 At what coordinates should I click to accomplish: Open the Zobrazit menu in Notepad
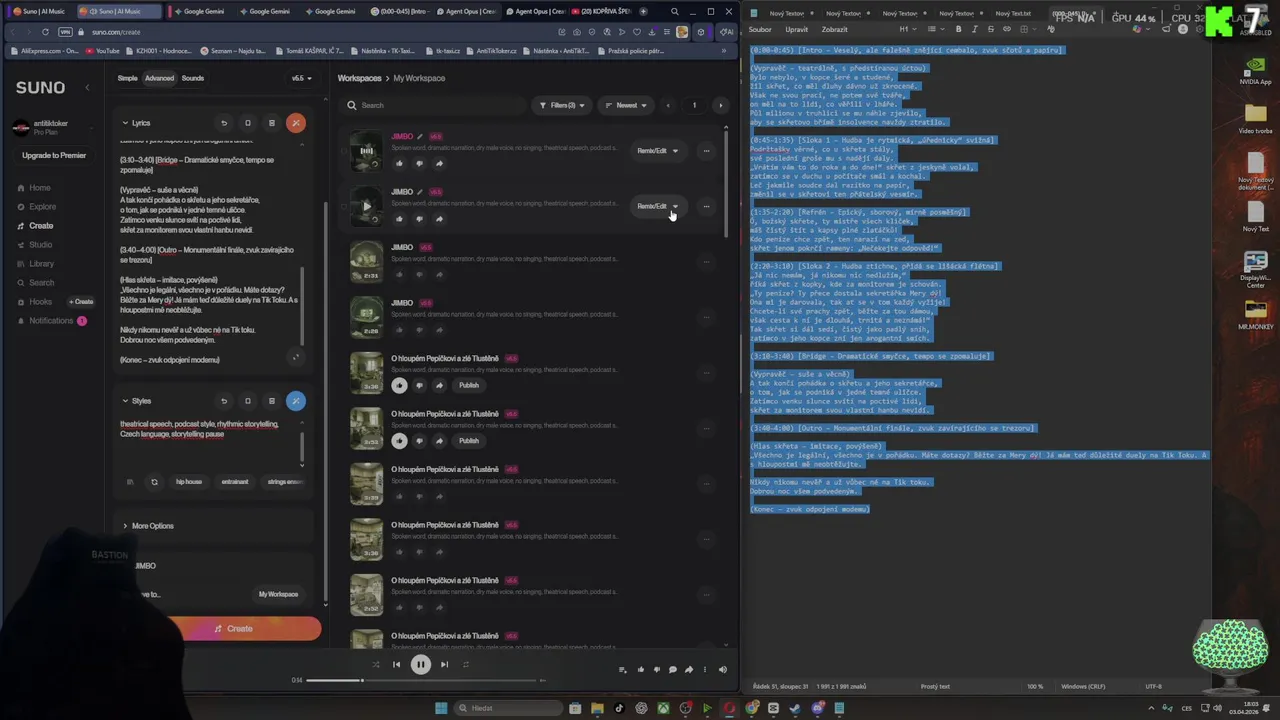tap(834, 29)
